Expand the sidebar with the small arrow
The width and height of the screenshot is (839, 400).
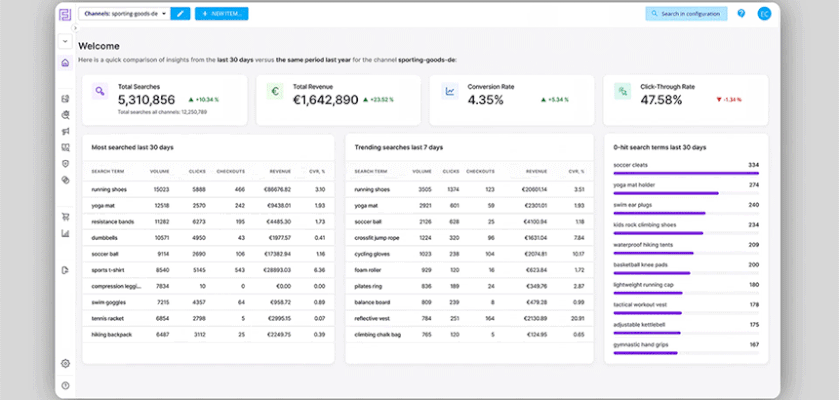click(75, 28)
